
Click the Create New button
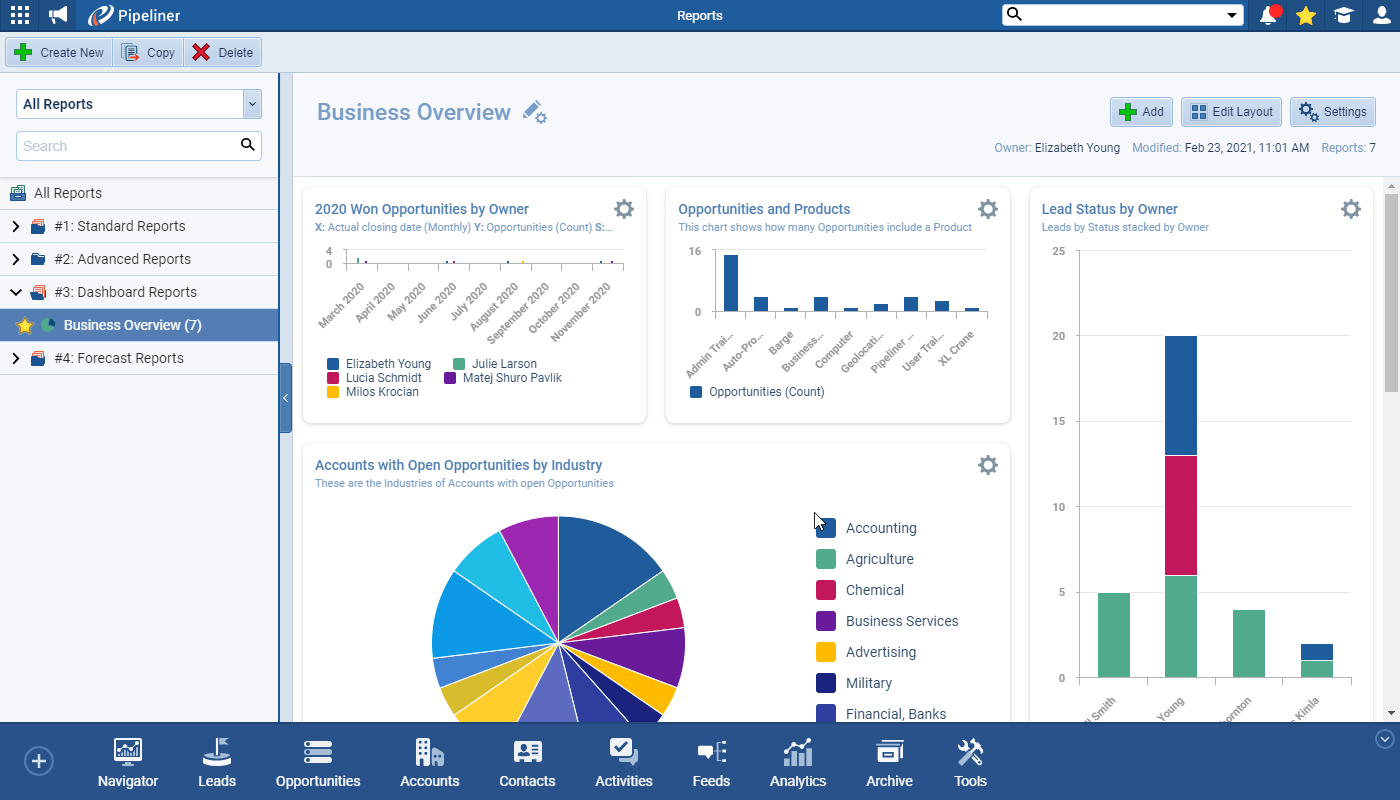coord(60,53)
